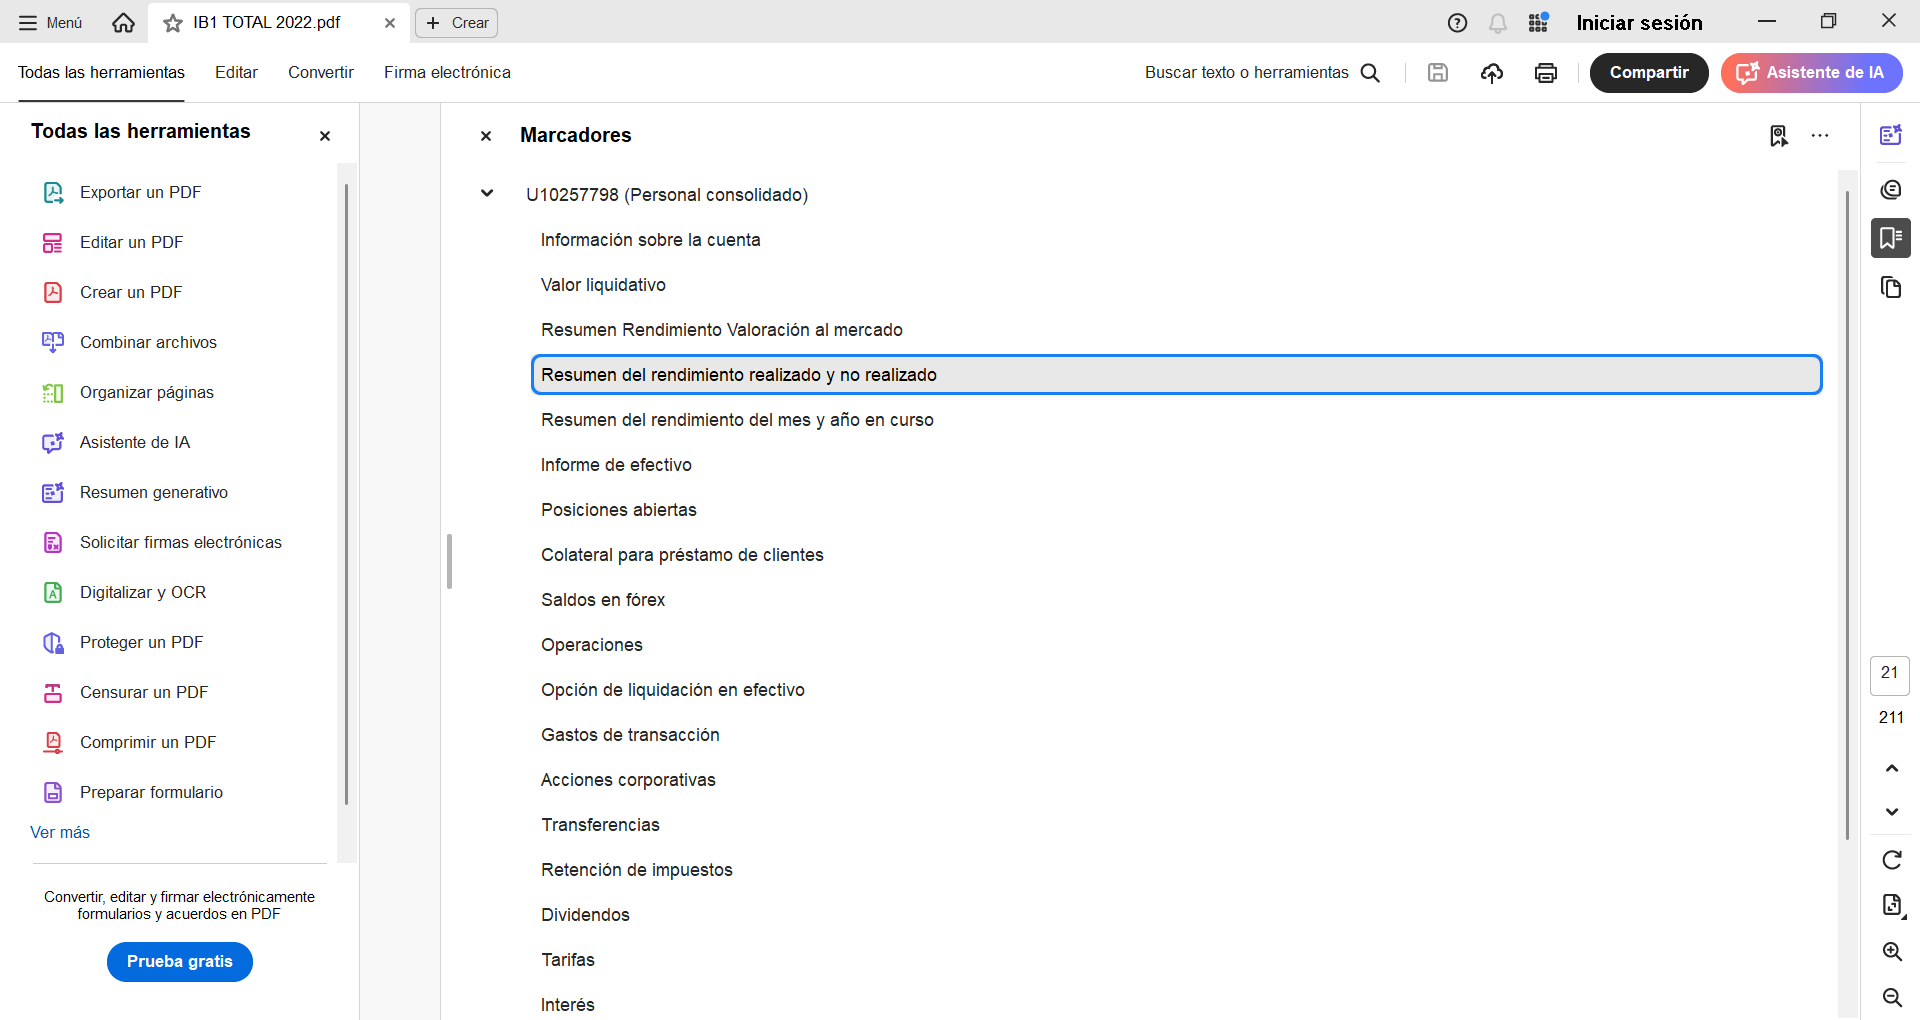The image size is (1920, 1020).
Task: Select bookmark Resumen del rendimiento realizado y no realizado
Action: click(x=1176, y=375)
